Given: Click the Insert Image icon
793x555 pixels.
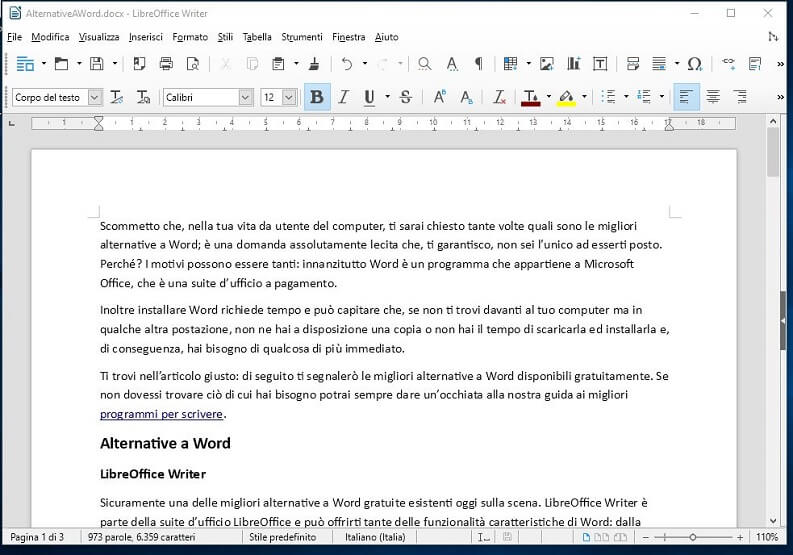Looking at the screenshot, I should (x=547, y=64).
